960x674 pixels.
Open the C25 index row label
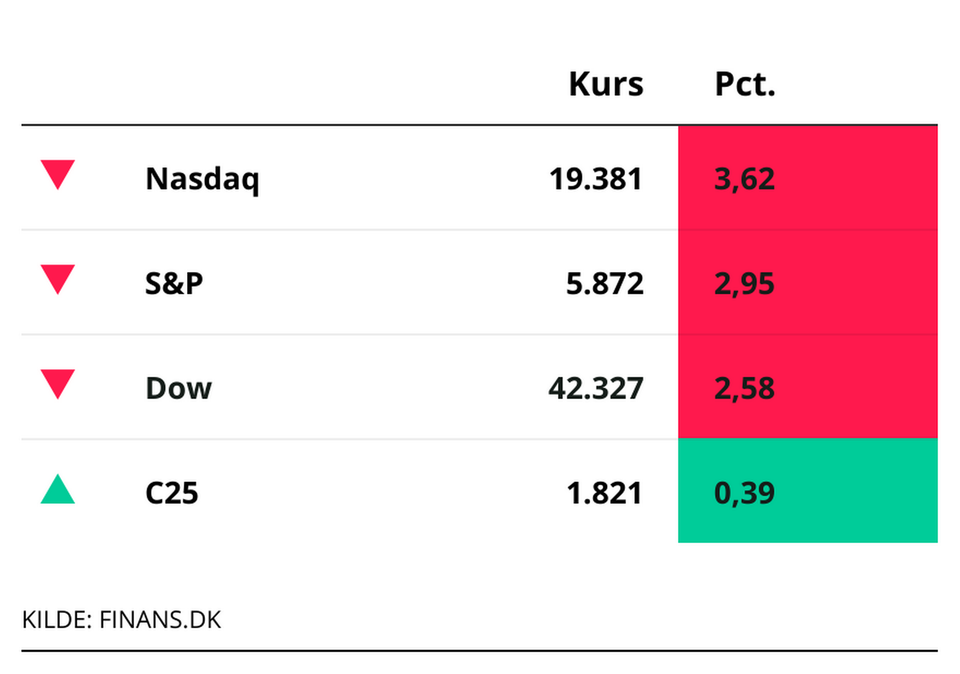click(172, 493)
